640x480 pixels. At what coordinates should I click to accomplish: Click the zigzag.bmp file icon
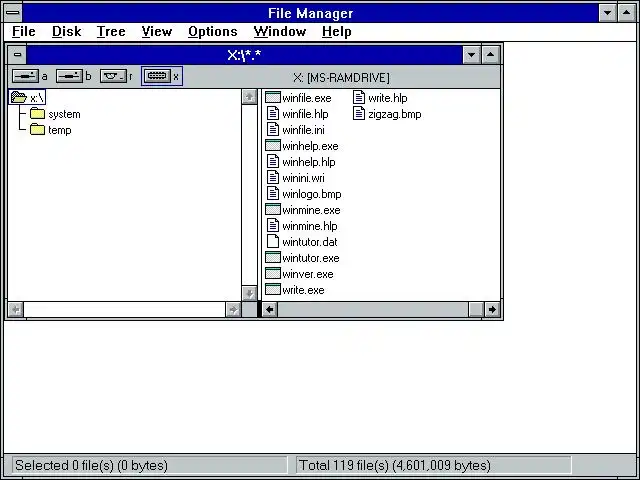click(359, 113)
